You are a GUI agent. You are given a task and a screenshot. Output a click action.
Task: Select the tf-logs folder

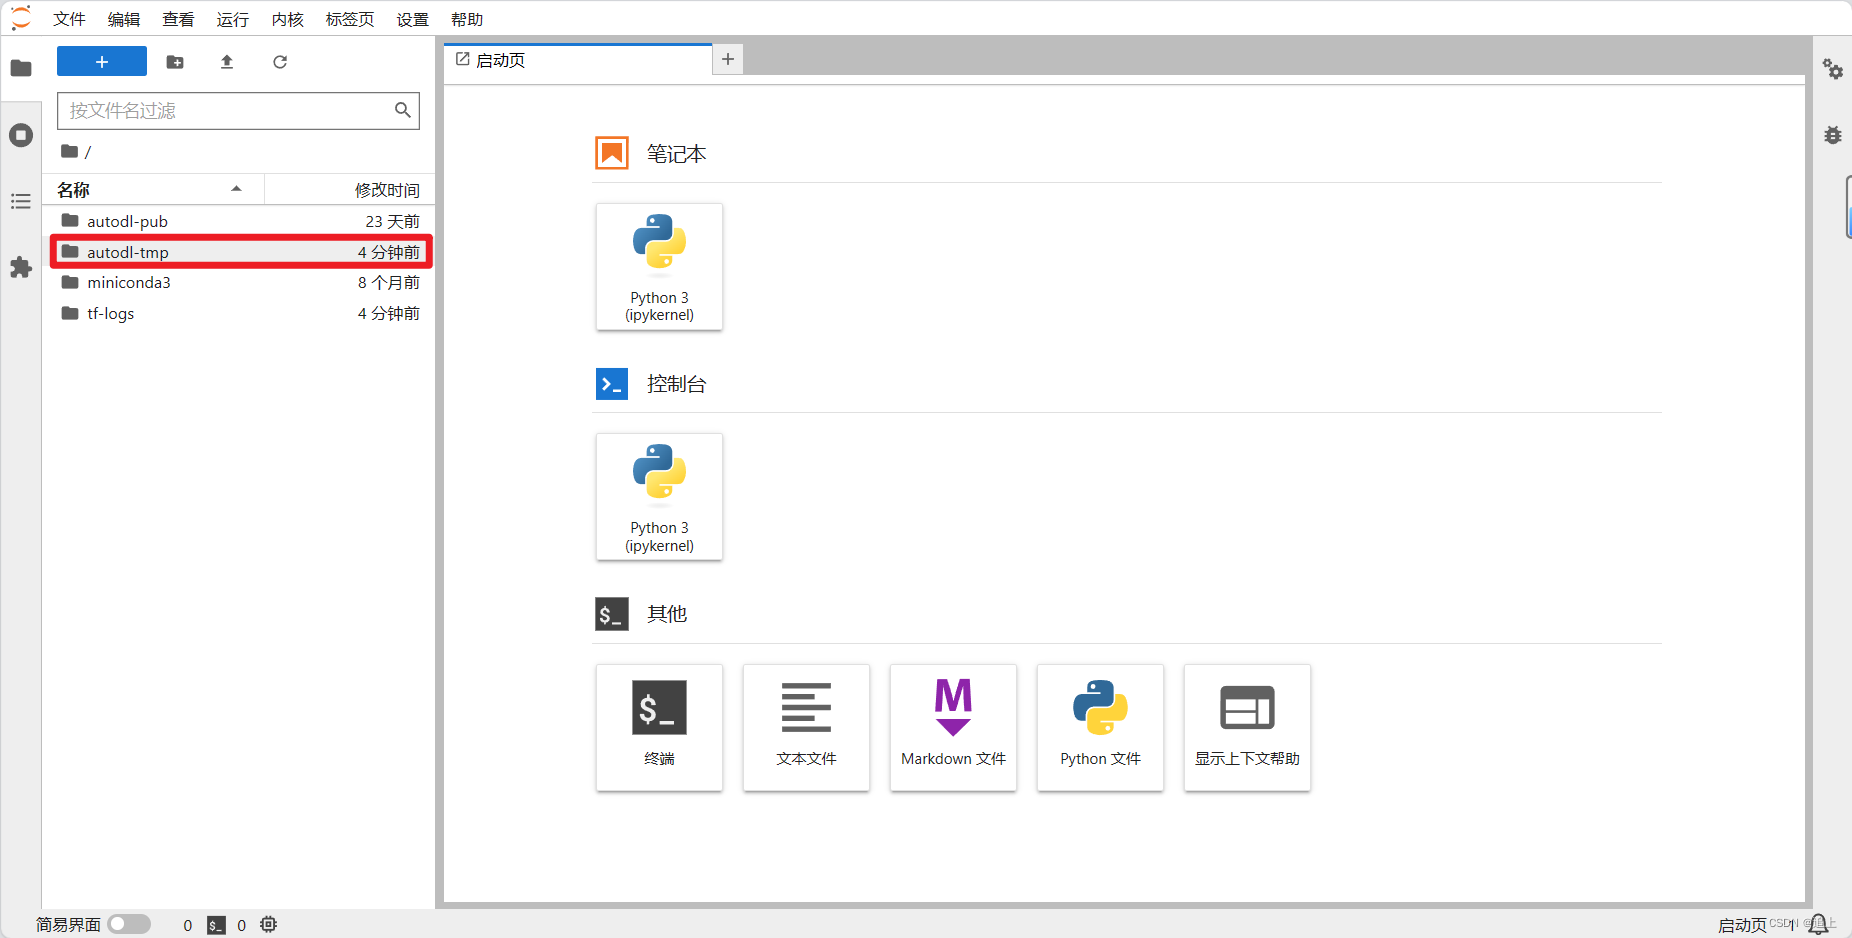240,314
